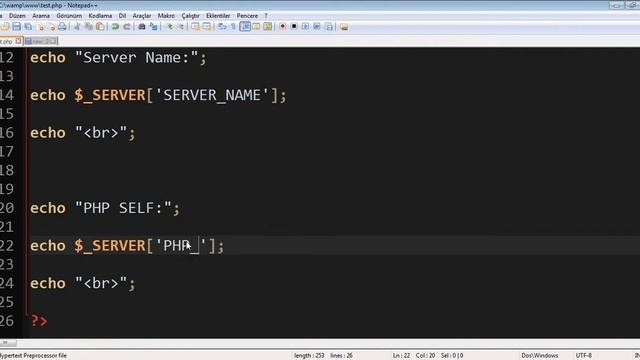Image resolution: width=640 pixels, height=360 pixels.
Task: Click the Save Recorded Macro icon
Action: [329, 27]
